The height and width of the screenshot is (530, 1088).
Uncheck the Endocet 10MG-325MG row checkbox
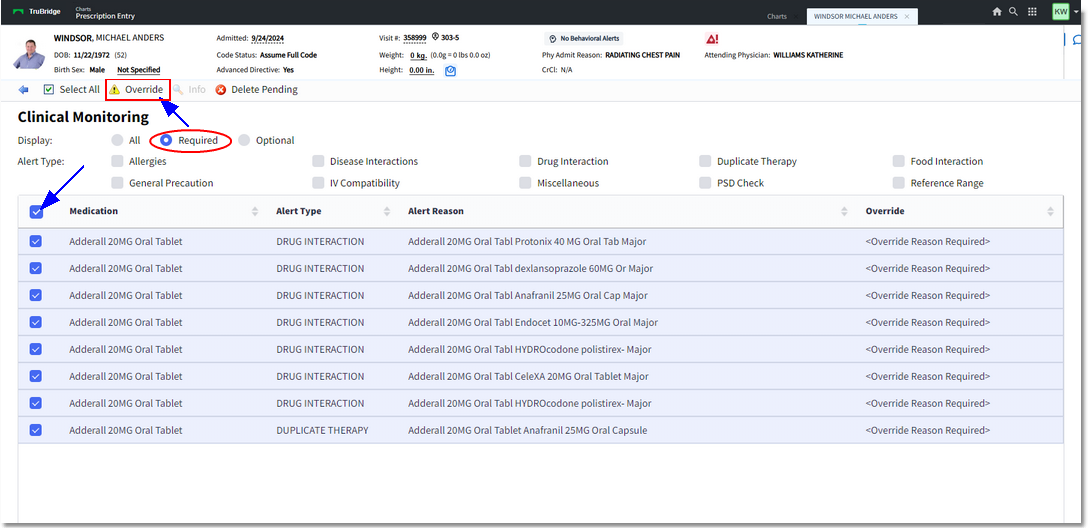coord(35,323)
